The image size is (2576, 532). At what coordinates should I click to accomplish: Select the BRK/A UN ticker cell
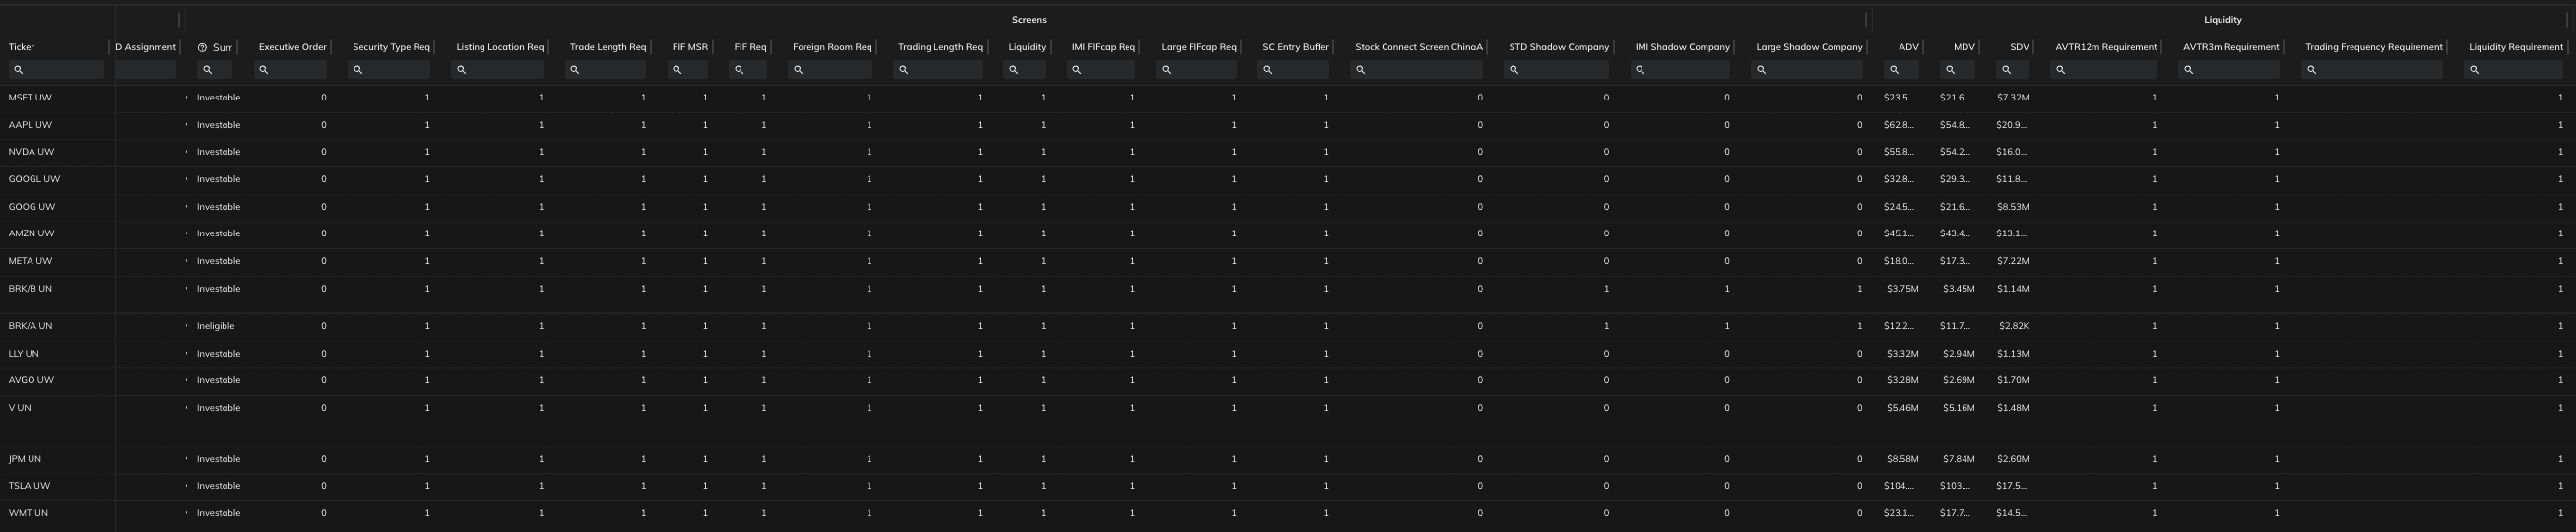(30, 326)
